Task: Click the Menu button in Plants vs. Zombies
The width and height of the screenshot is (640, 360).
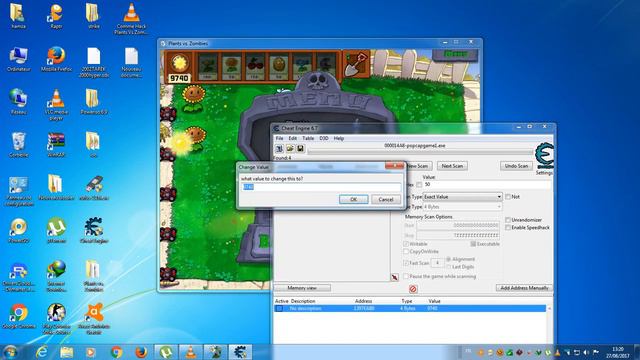Action: click(455, 54)
